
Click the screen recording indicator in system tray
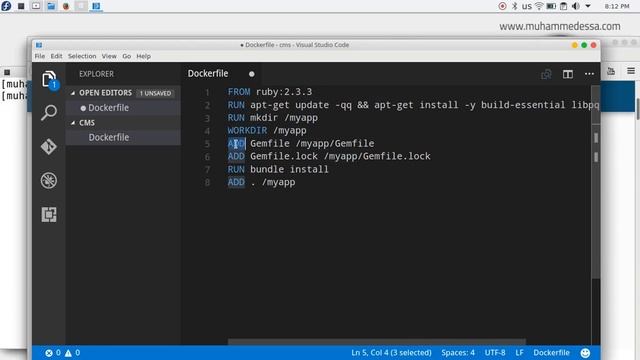coord(502,6)
